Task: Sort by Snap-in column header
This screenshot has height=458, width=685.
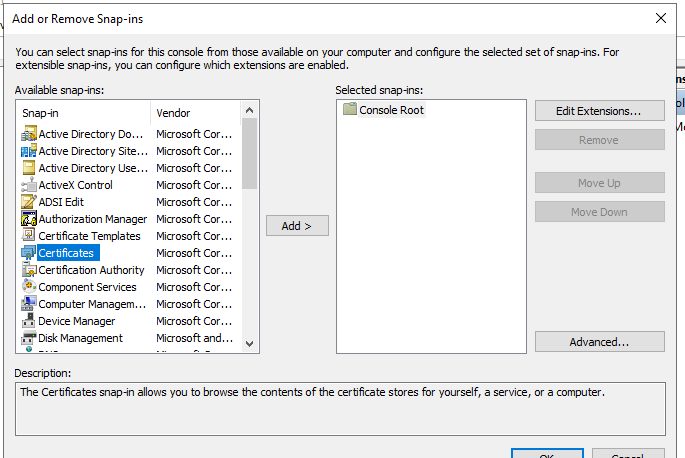Action: 83,113
